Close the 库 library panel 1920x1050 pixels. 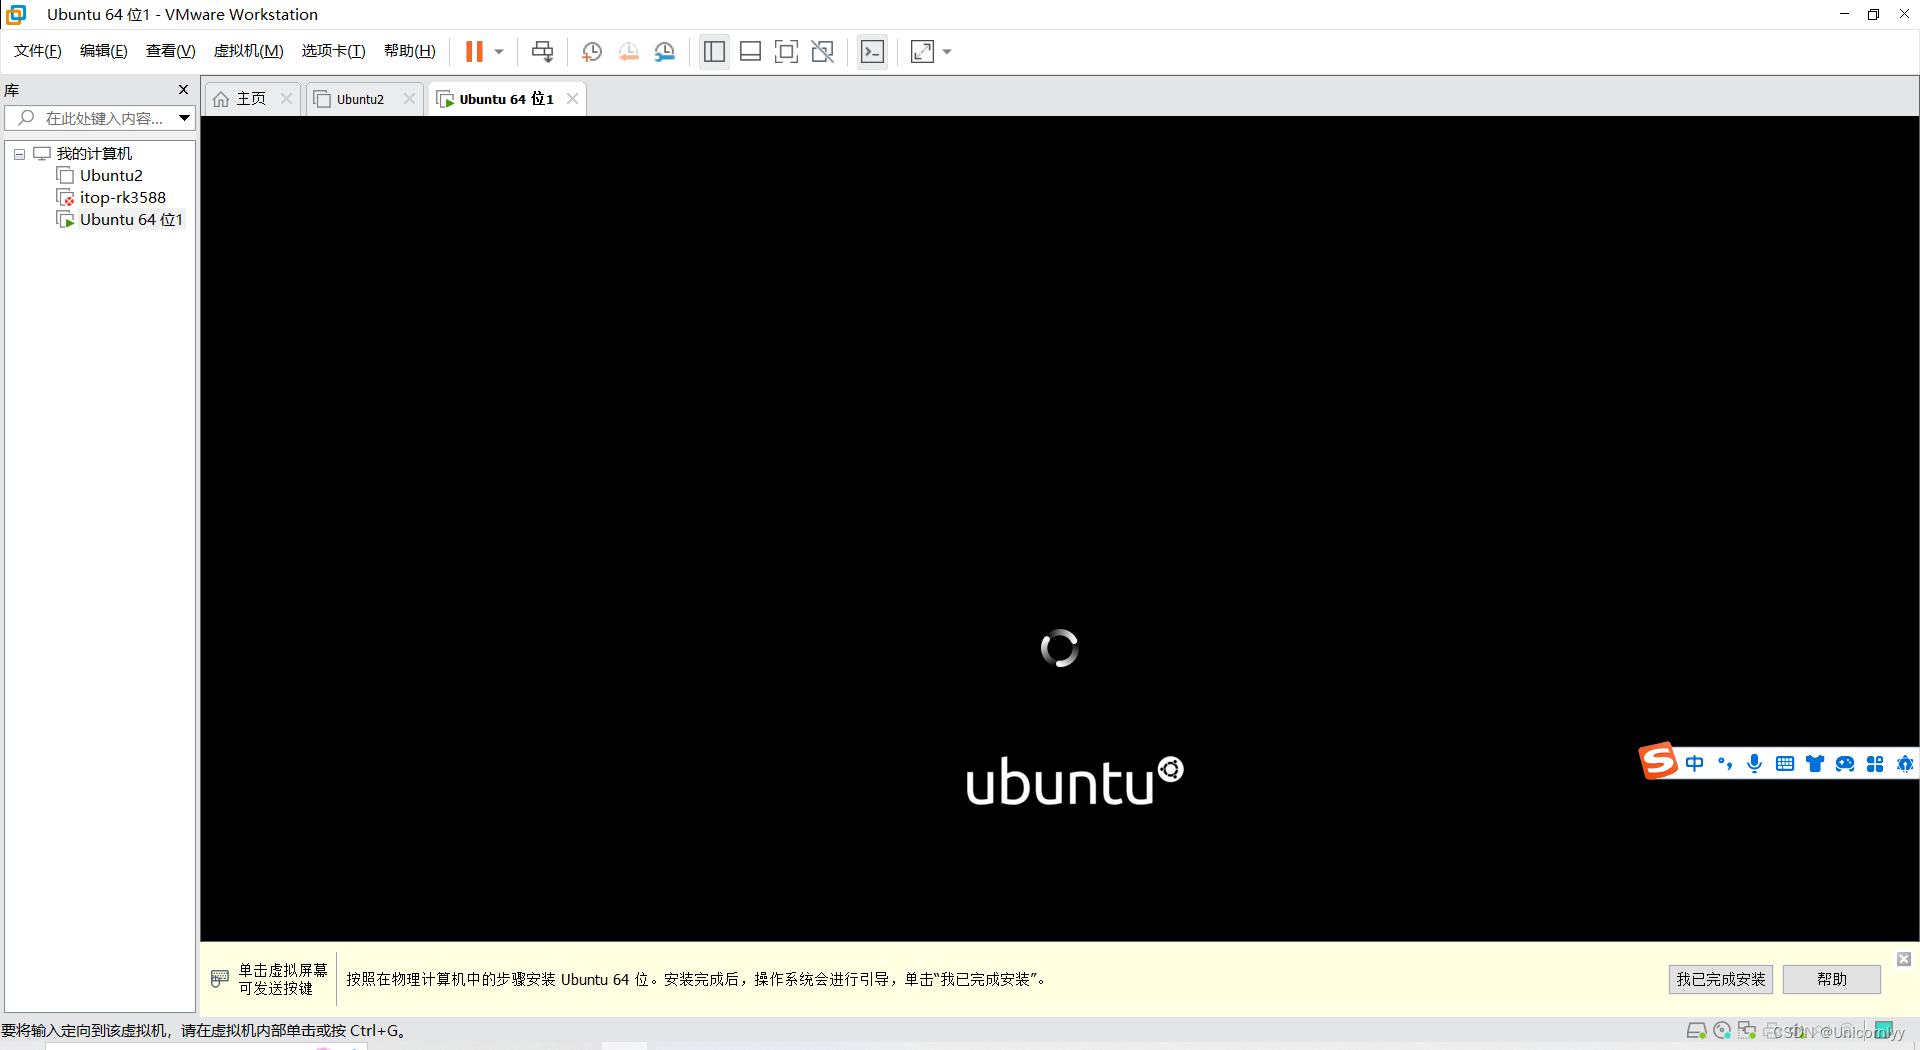pyautogui.click(x=183, y=90)
